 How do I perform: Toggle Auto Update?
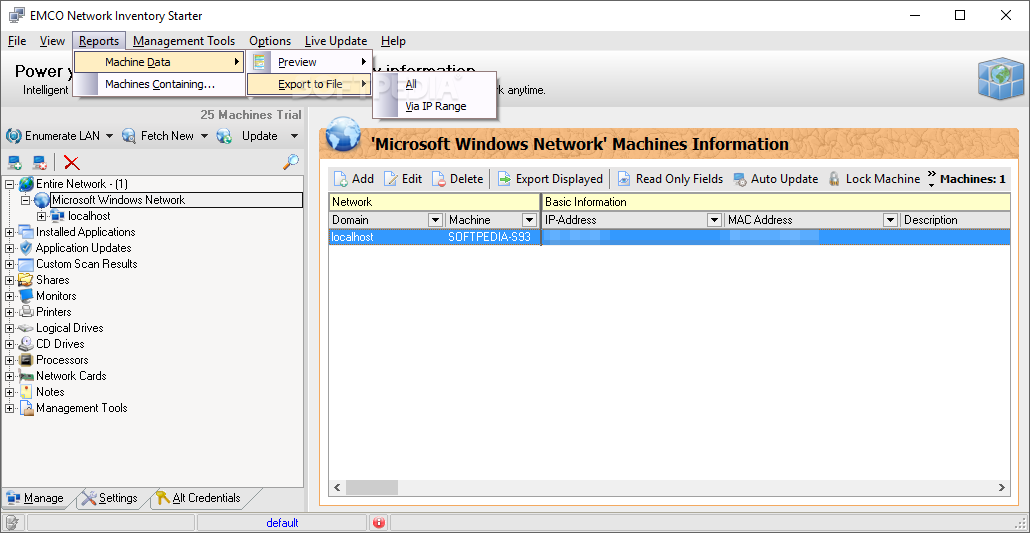tap(776, 179)
